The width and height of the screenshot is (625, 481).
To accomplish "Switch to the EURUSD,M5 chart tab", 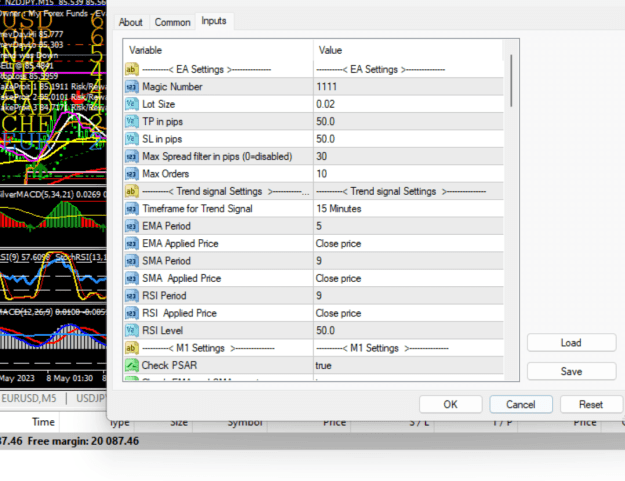I will tap(29, 398).
